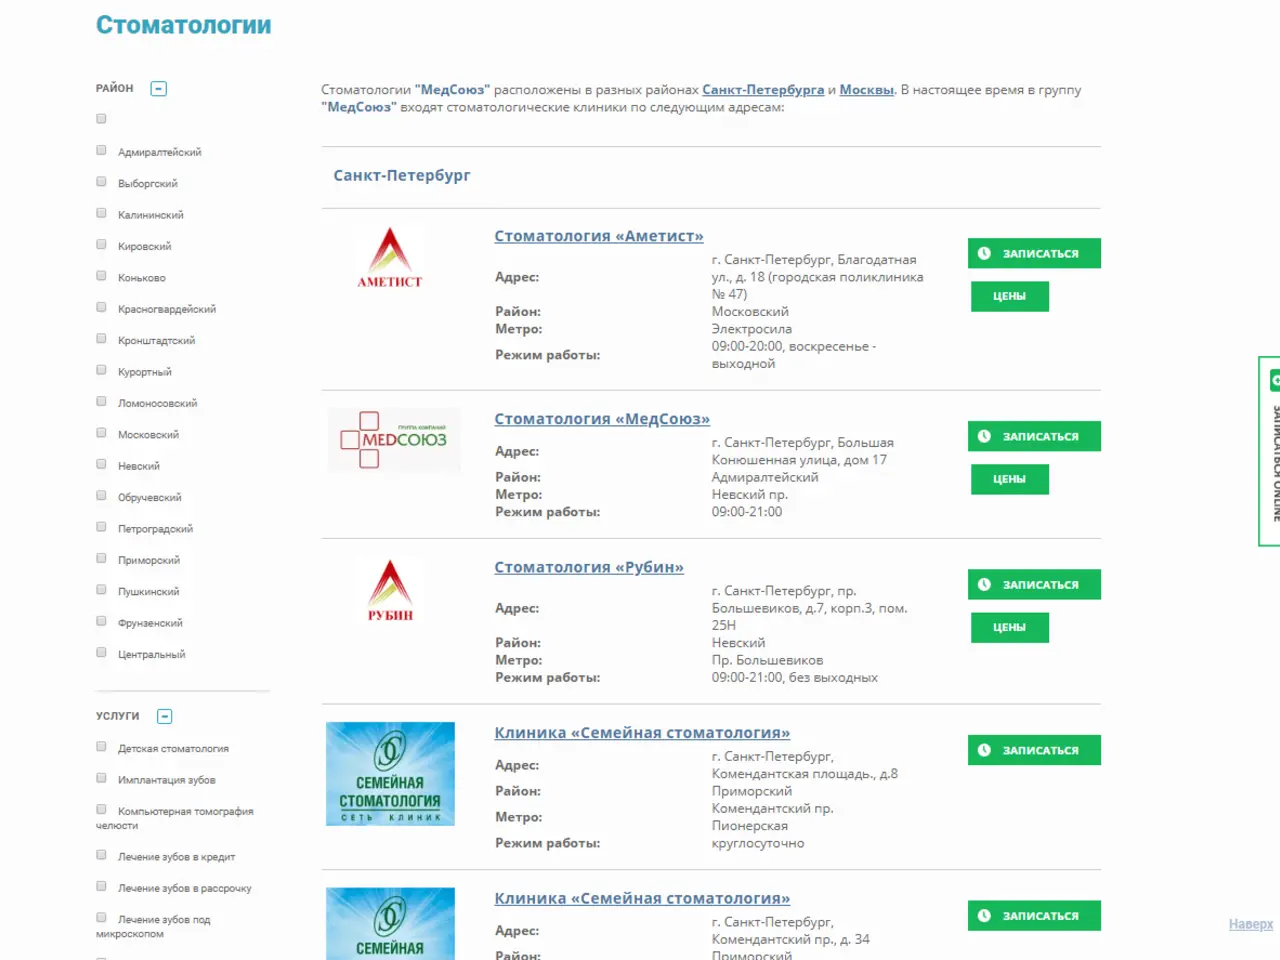The height and width of the screenshot is (960, 1280).
Task: Enable the Петроградский district filter
Action: coord(101,527)
